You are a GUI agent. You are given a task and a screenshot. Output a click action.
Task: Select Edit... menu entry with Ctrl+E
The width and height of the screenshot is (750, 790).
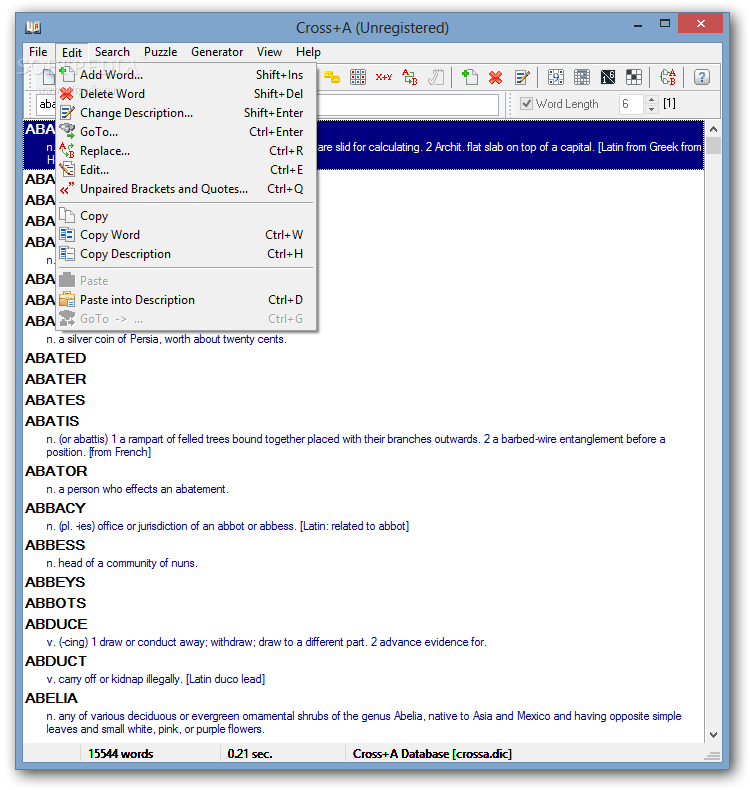tap(186, 170)
